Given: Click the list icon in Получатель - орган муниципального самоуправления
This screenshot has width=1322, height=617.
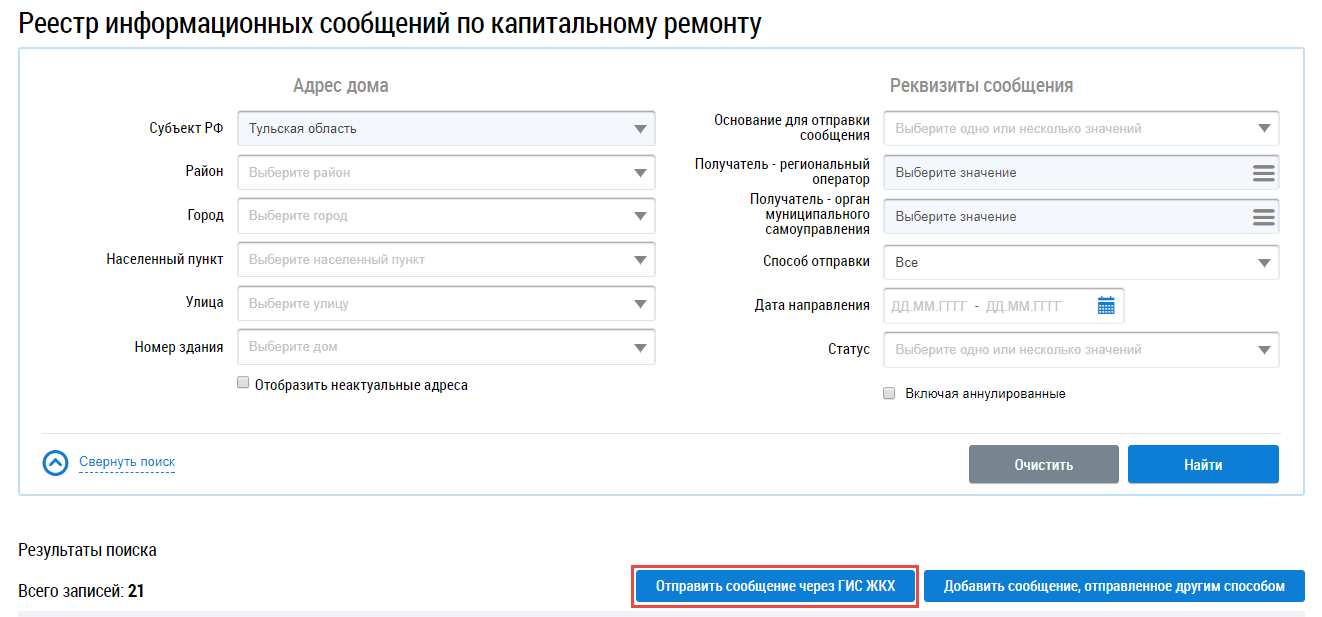Looking at the screenshot, I should tap(1263, 217).
